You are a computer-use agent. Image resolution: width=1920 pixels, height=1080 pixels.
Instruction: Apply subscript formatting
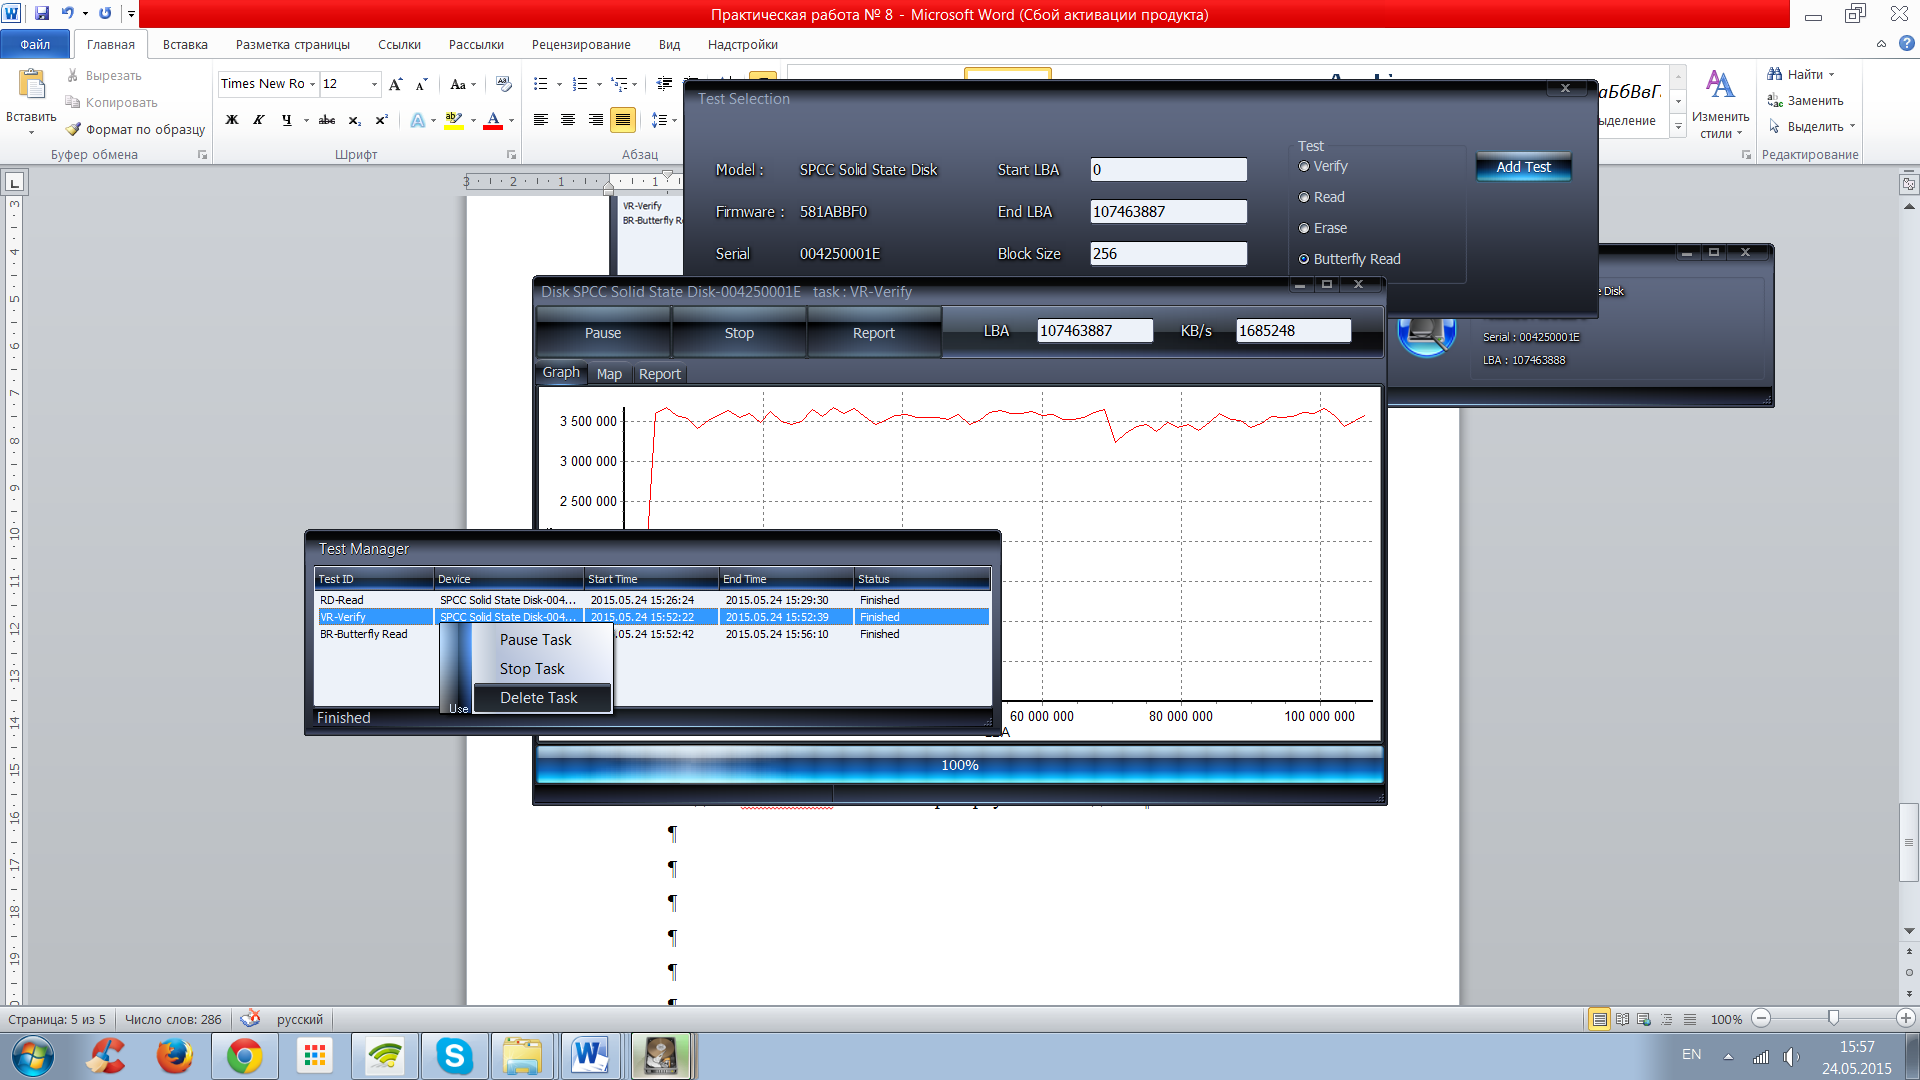[354, 120]
